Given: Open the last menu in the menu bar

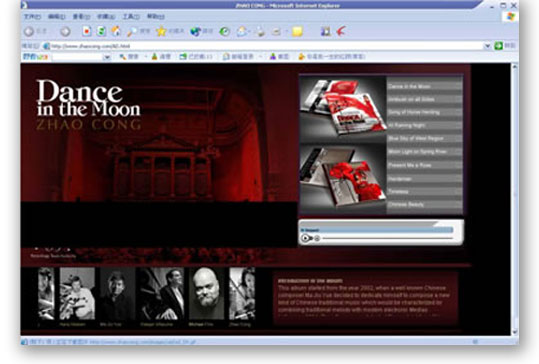Looking at the screenshot, I should (156, 16).
